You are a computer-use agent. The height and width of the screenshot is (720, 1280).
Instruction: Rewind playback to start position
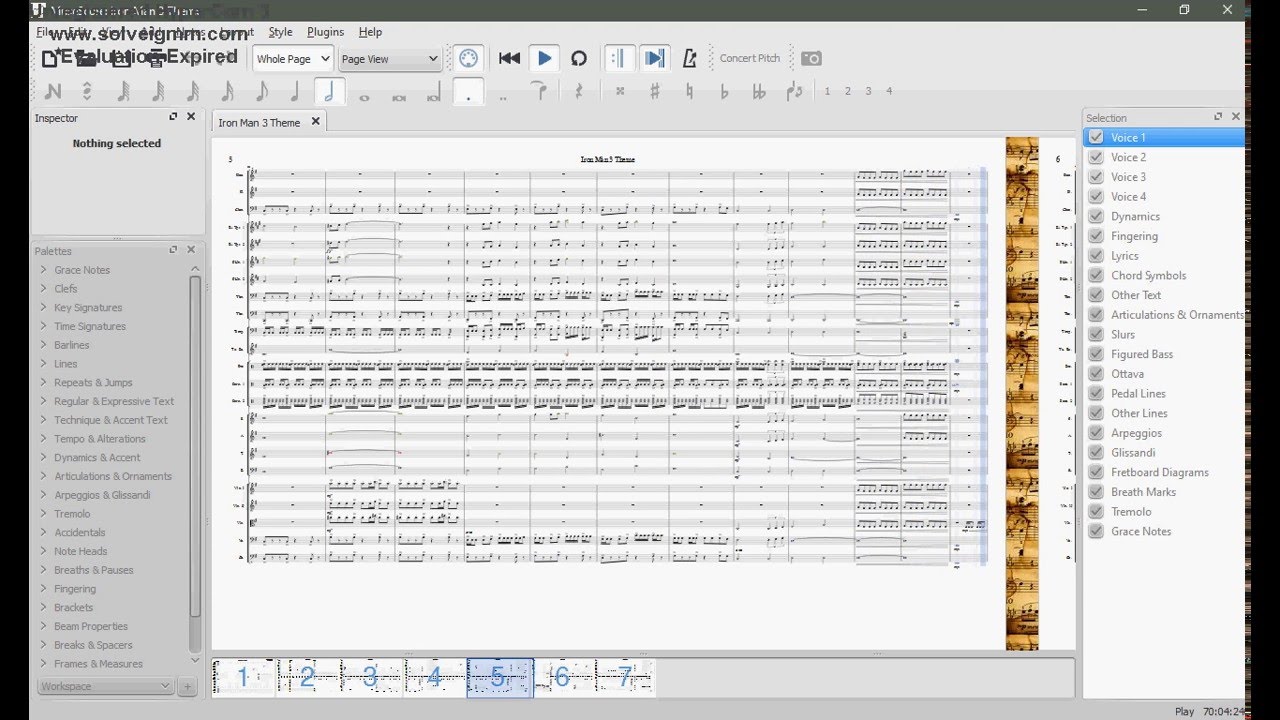(509, 58)
